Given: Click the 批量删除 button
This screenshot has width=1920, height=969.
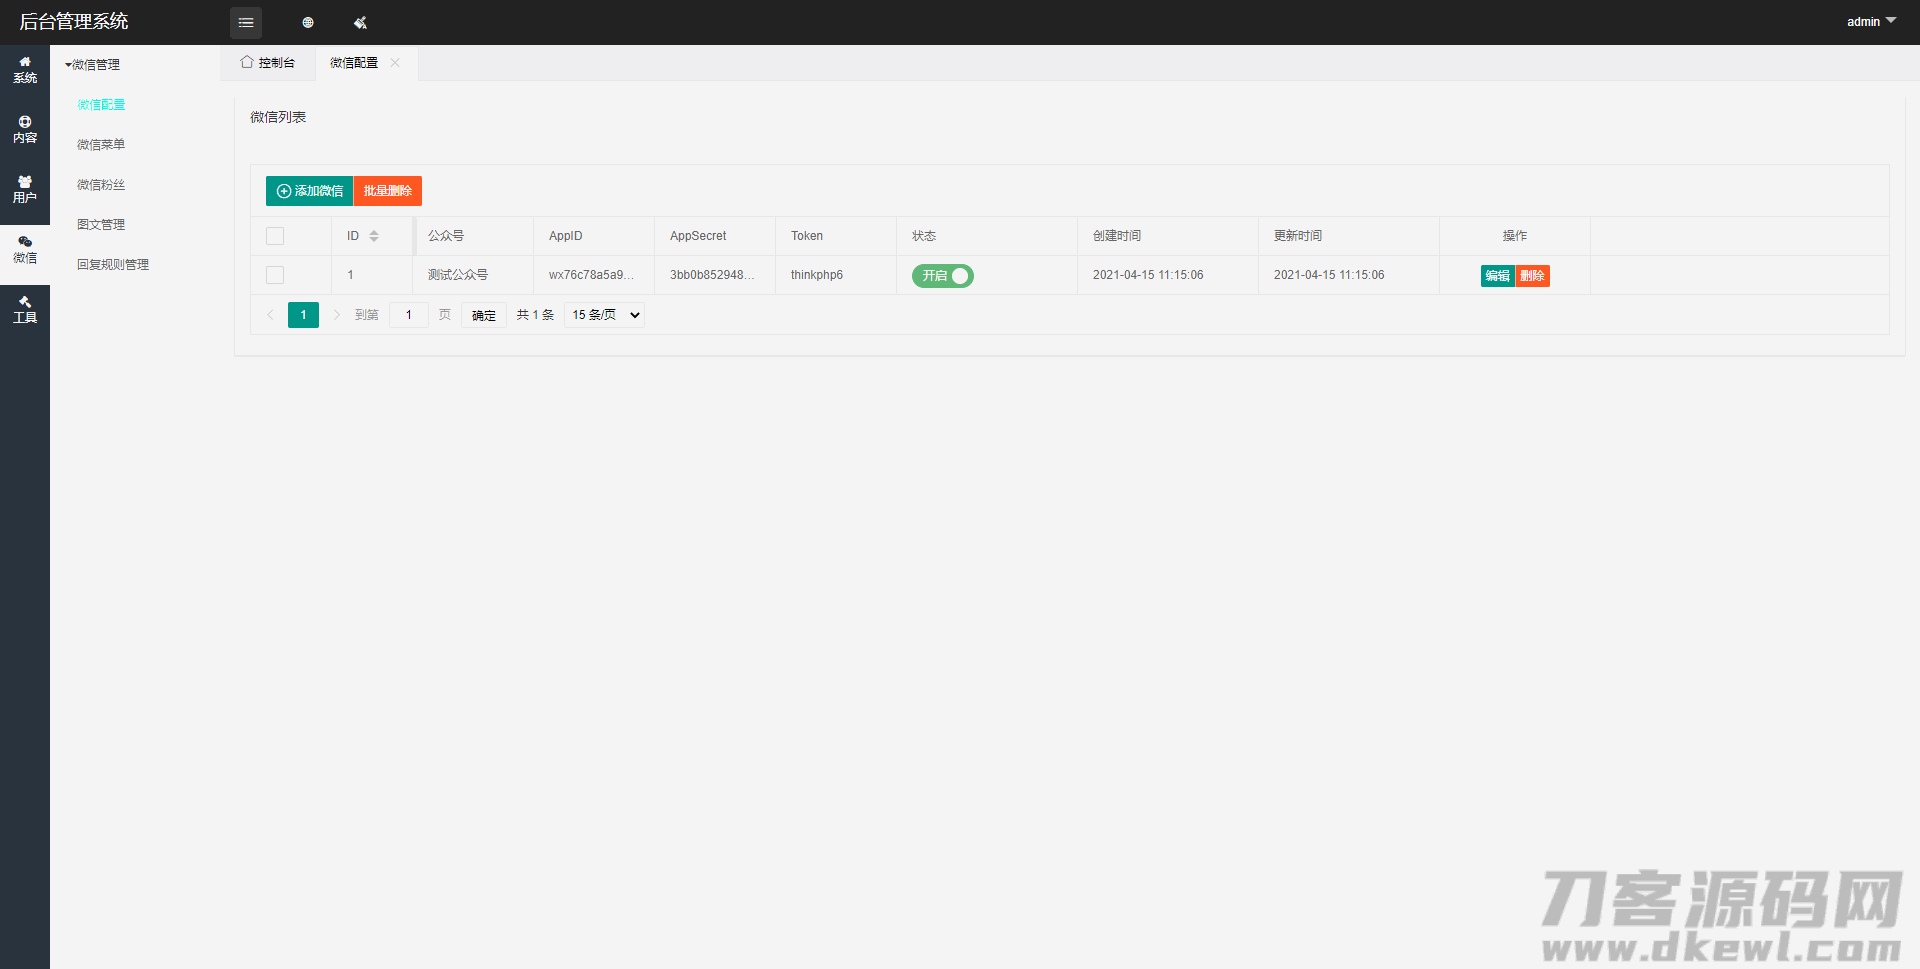Looking at the screenshot, I should point(388,191).
